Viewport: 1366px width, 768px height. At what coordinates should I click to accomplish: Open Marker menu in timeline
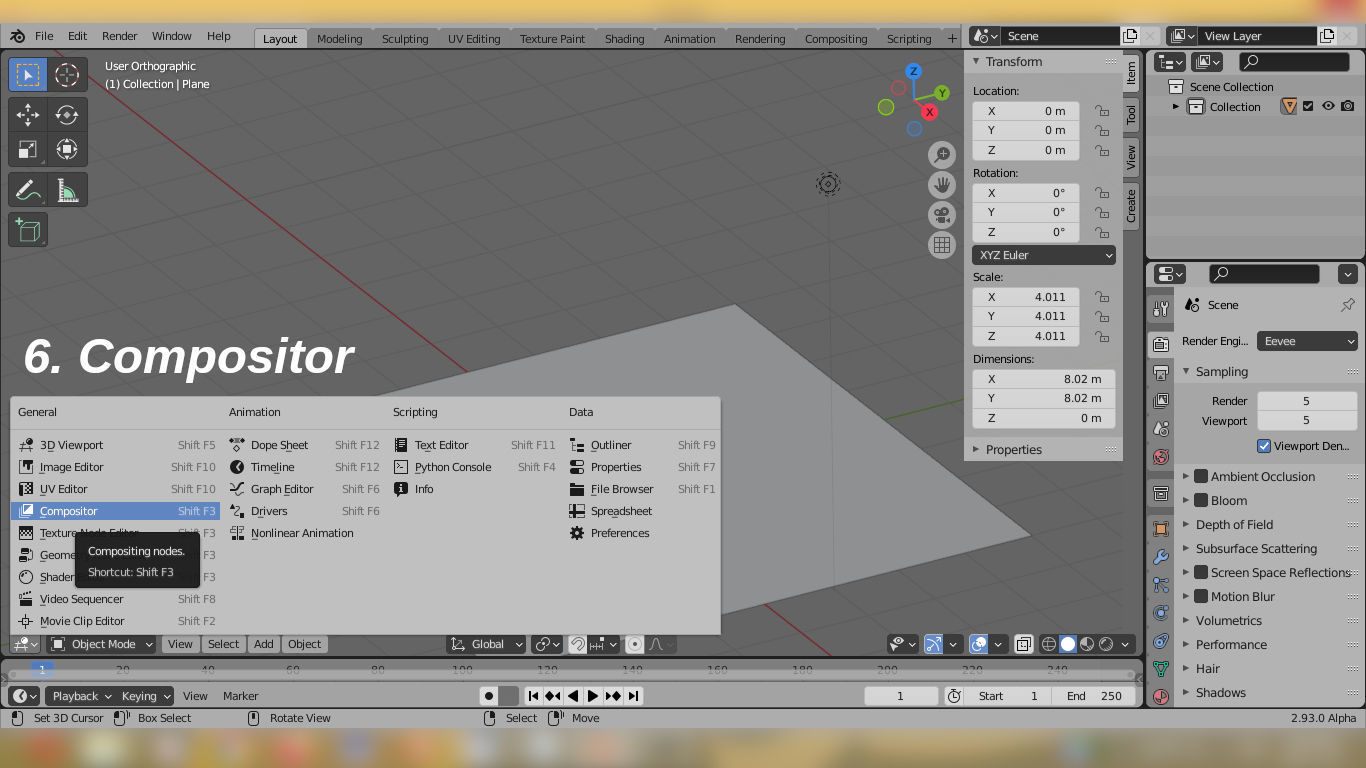coord(240,696)
